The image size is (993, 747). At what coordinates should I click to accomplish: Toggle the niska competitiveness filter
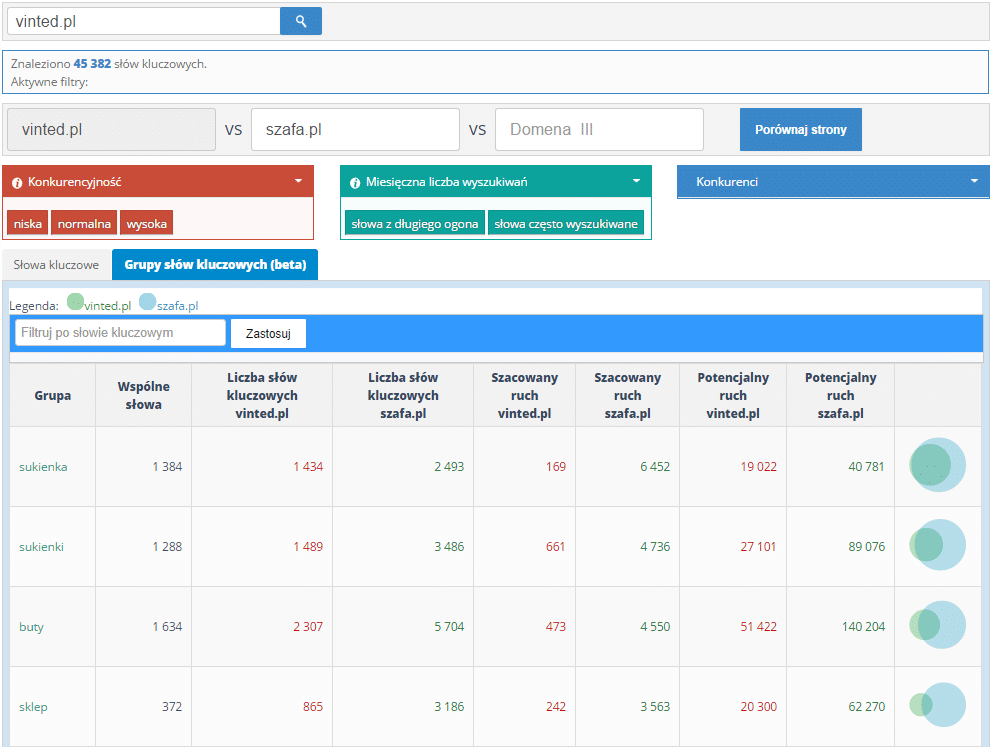click(x=28, y=223)
